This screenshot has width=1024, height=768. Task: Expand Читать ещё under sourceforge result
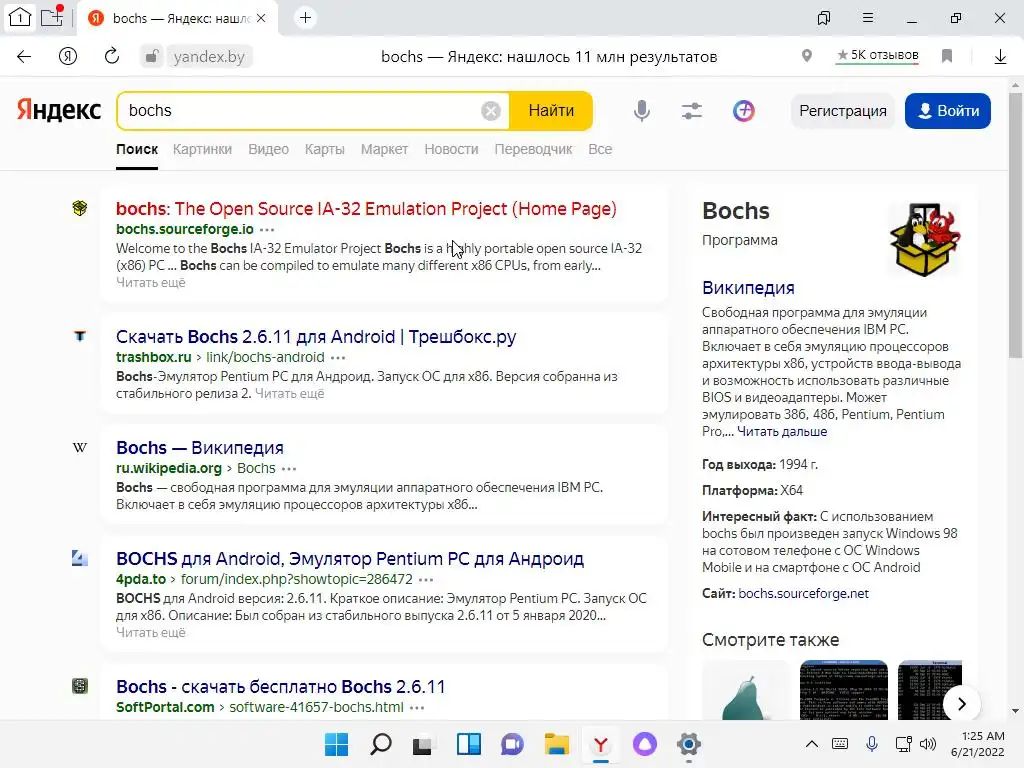pyautogui.click(x=151, y=282)
